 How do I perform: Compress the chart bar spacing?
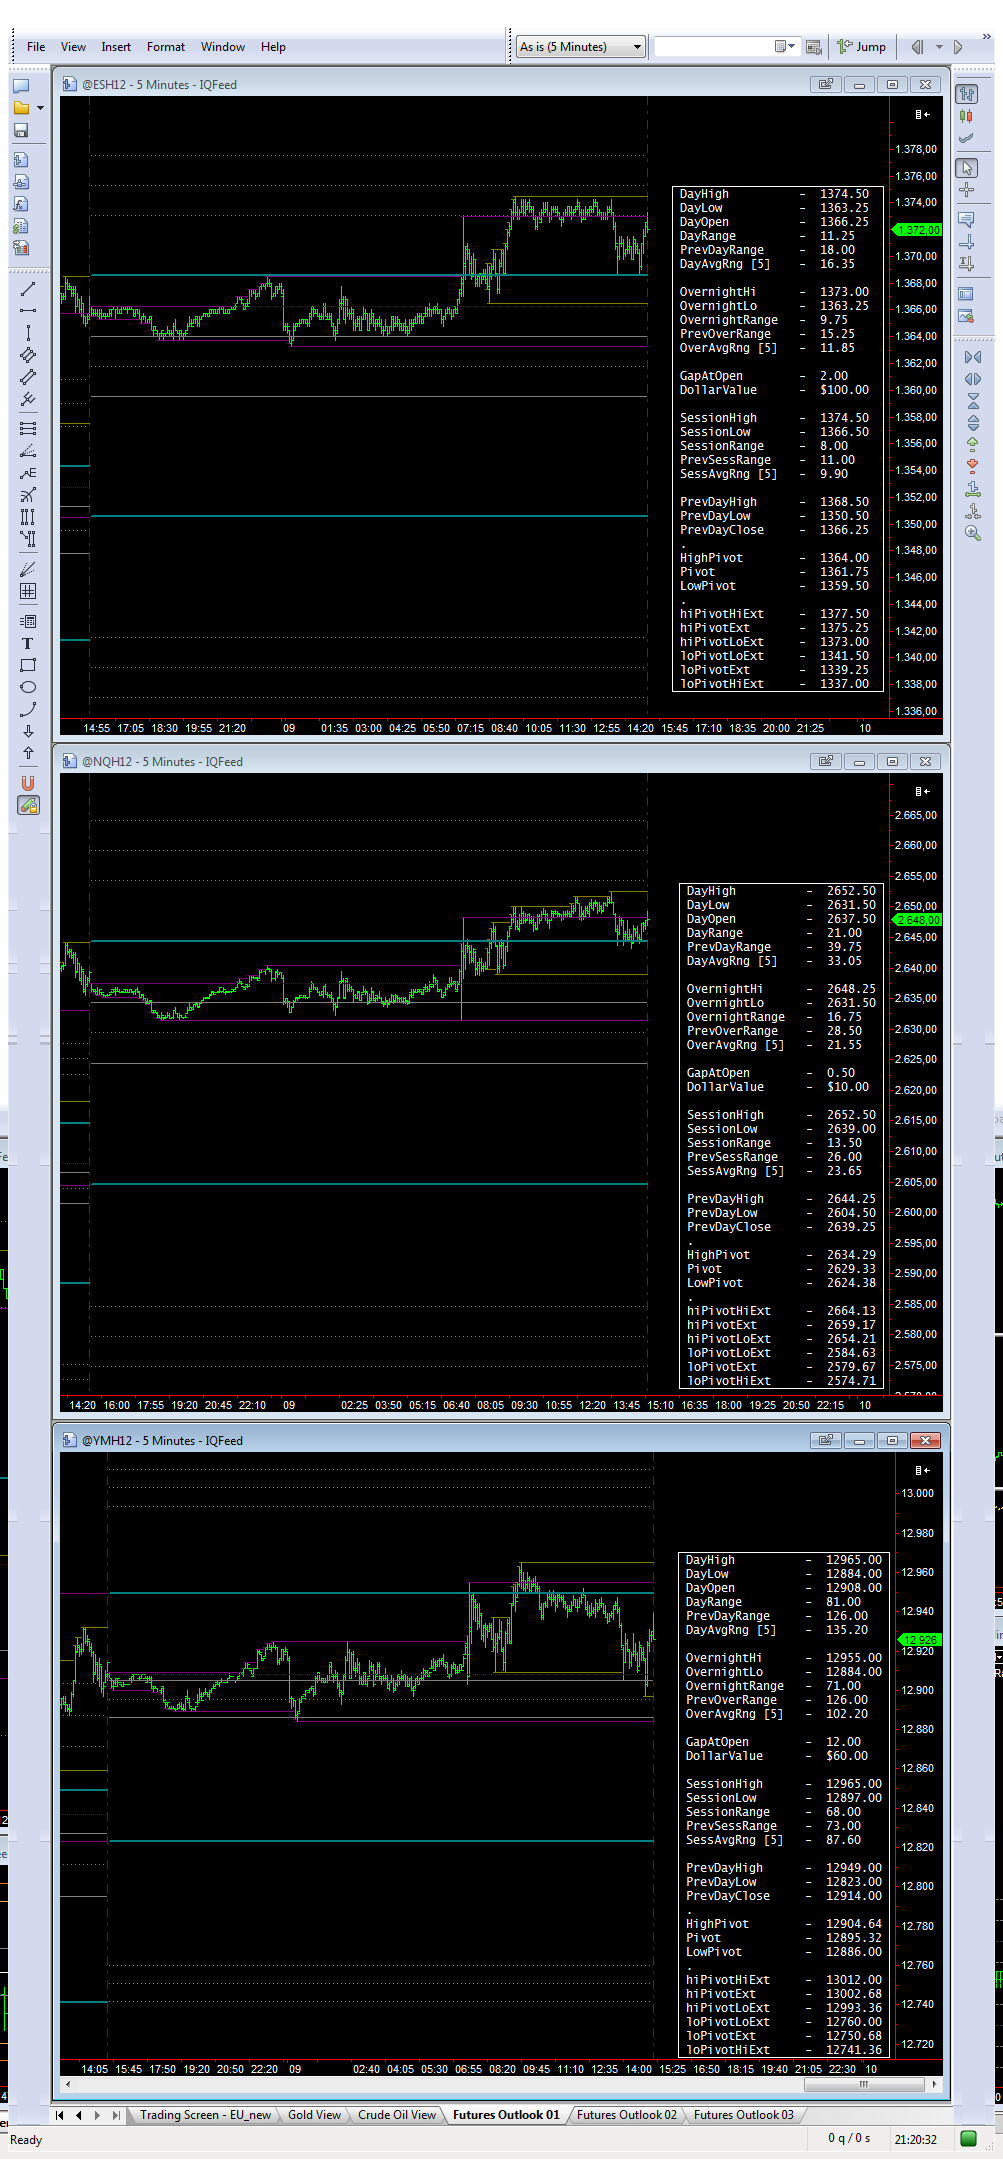pos(973,357)
